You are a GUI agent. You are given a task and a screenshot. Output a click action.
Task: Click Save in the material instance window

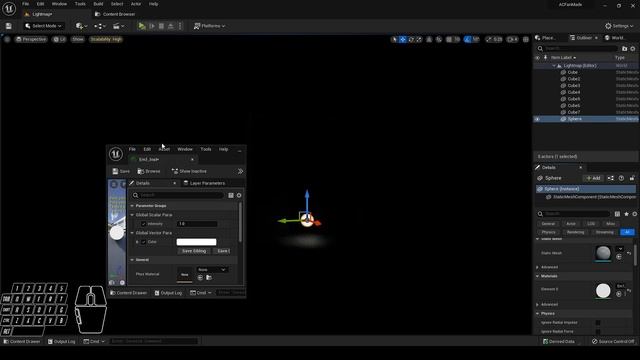point(121,171)
